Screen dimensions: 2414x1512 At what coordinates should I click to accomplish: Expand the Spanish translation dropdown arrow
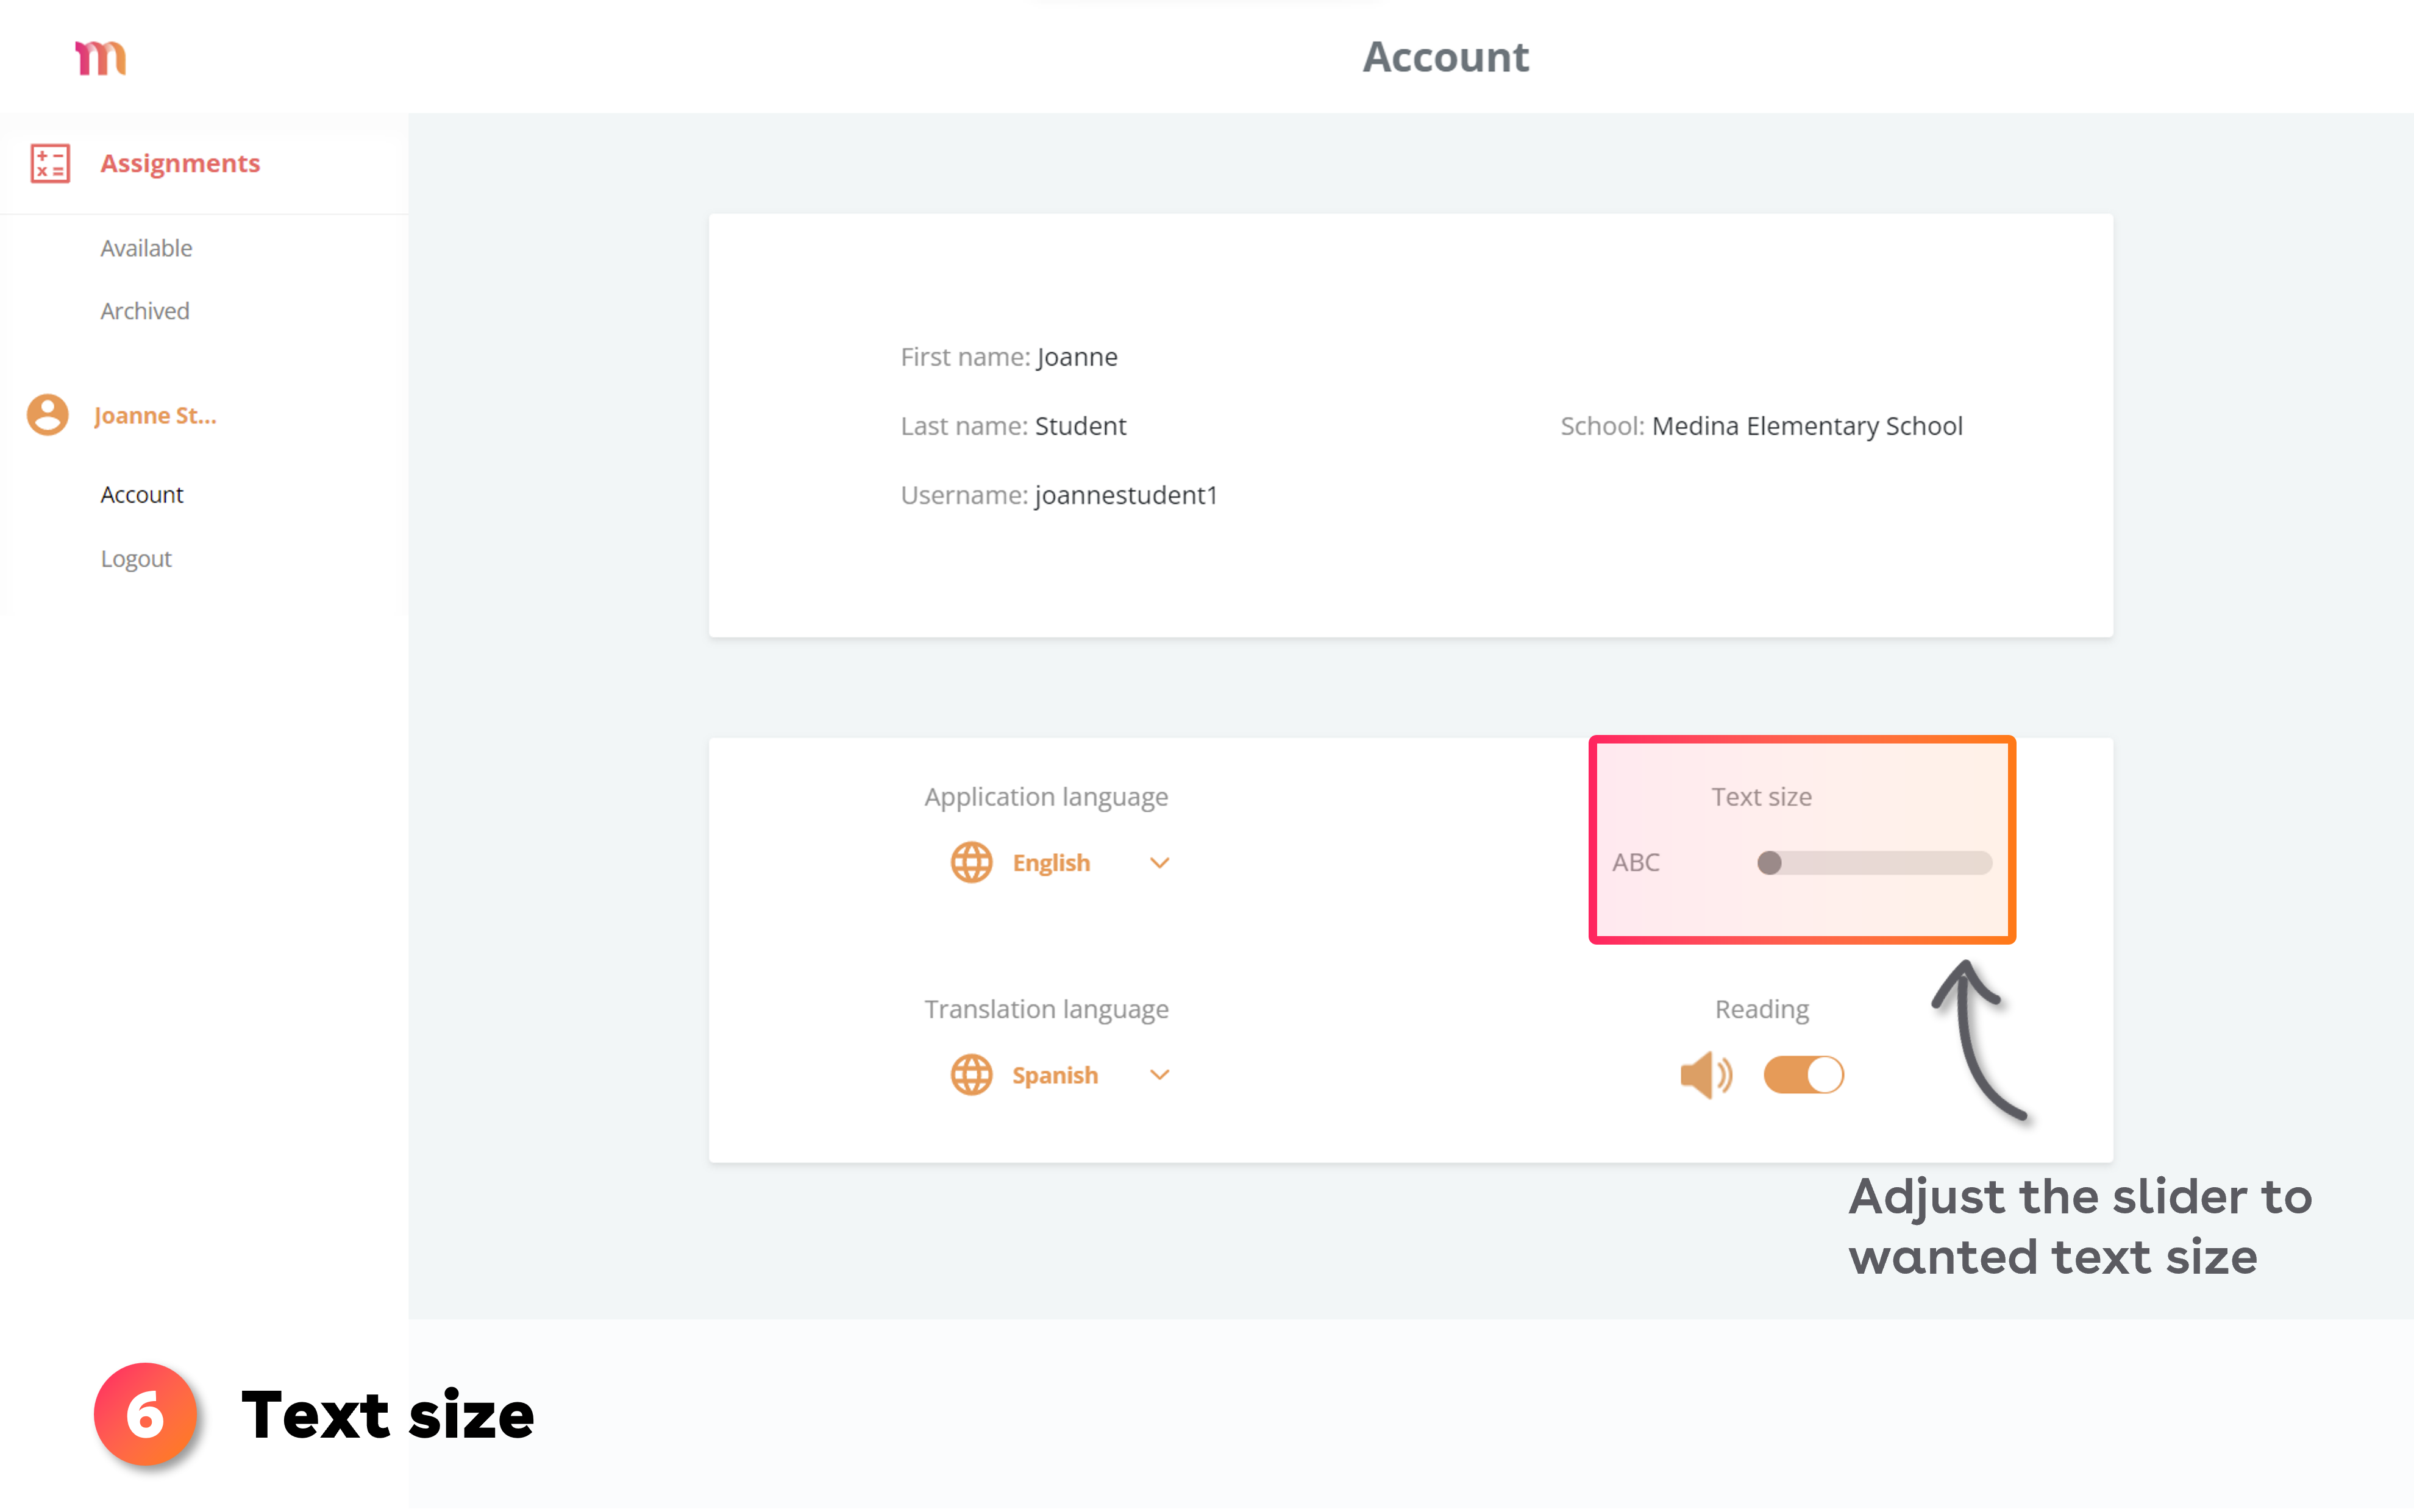tap(1160, 1075)
